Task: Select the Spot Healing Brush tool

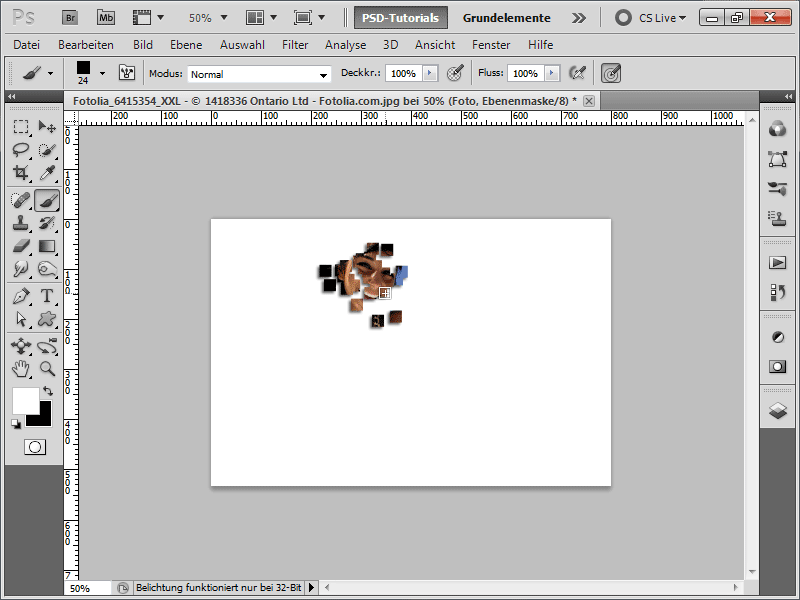Action: click(x=21, y=200)
